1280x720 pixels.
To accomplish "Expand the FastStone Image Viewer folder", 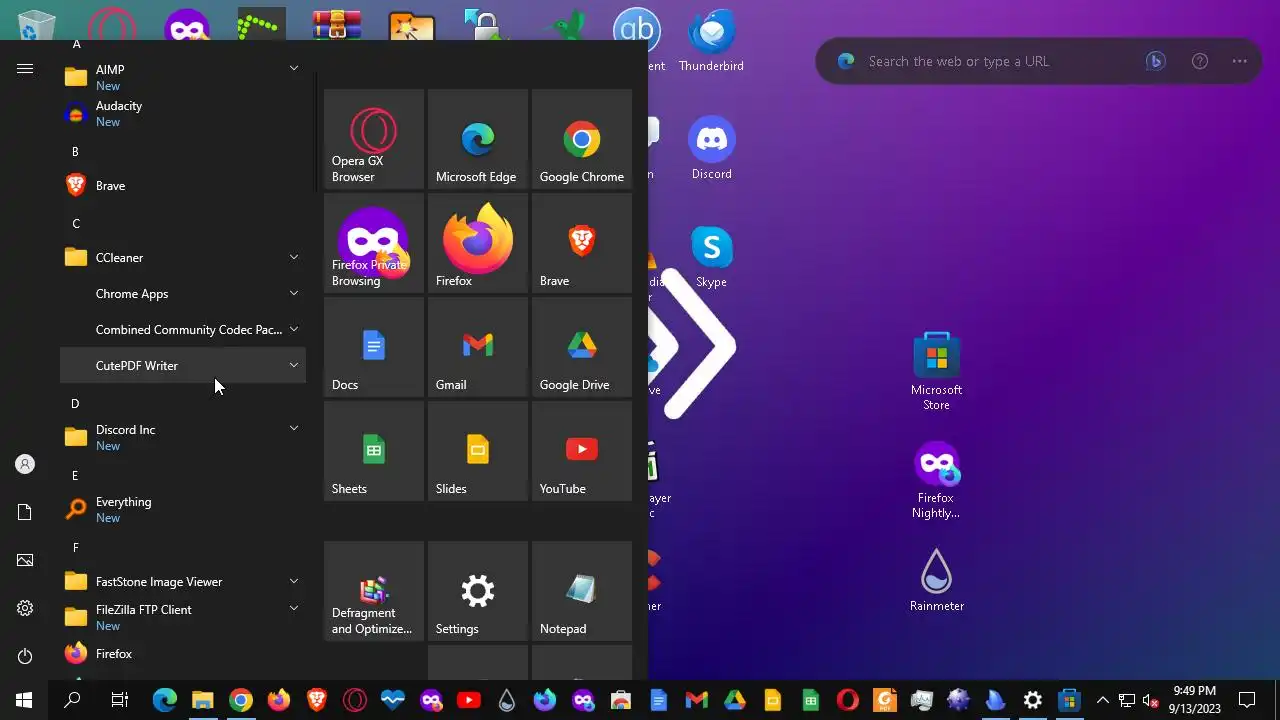I will 183,581.
